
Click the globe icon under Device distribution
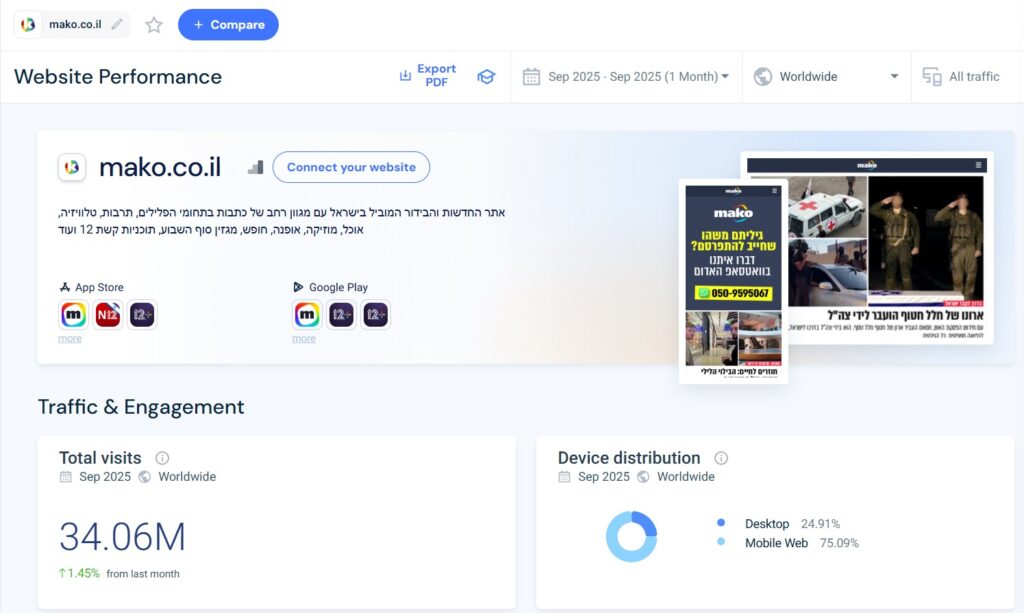click(643, 477)
